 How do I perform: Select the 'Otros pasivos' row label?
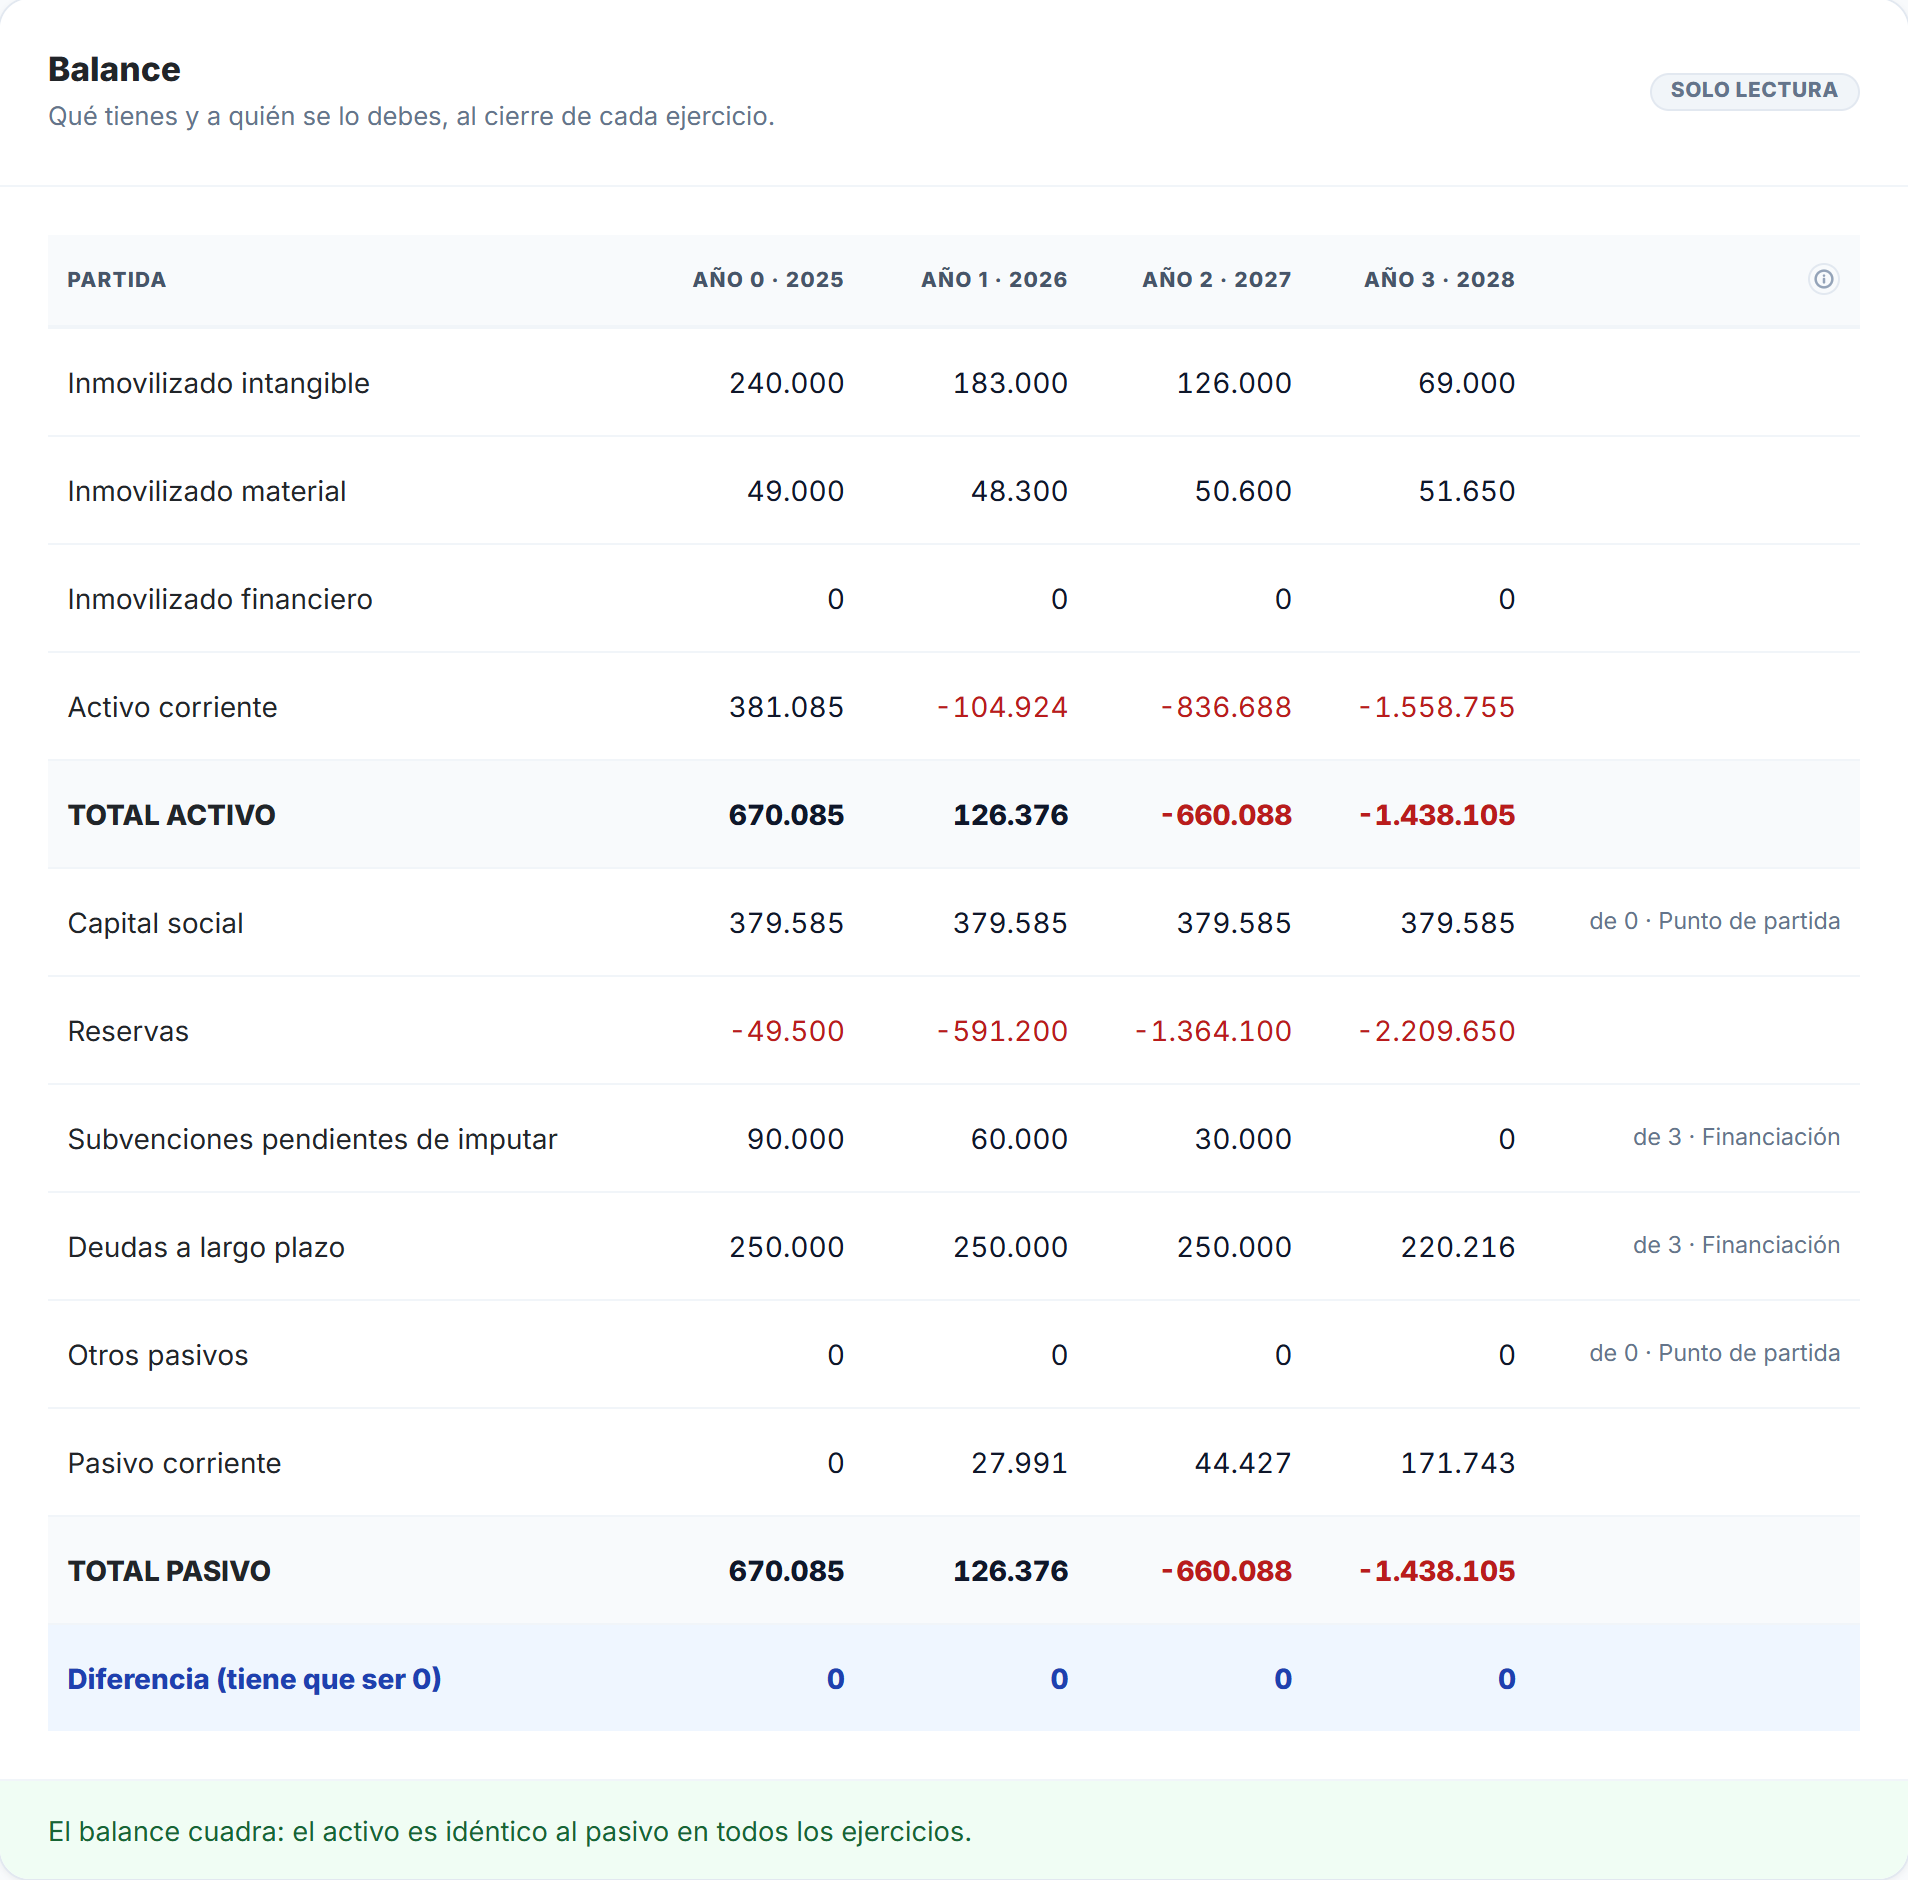158,1355
